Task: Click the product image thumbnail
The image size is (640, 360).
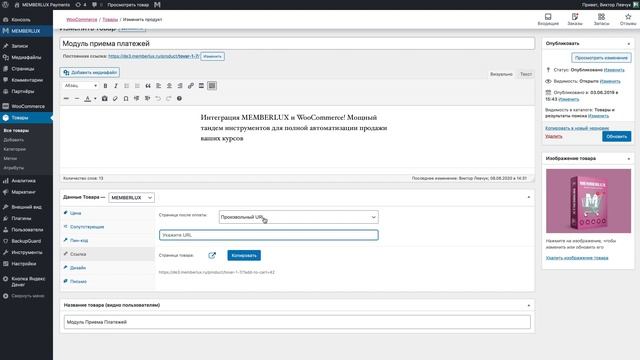Action: [588, 201]
